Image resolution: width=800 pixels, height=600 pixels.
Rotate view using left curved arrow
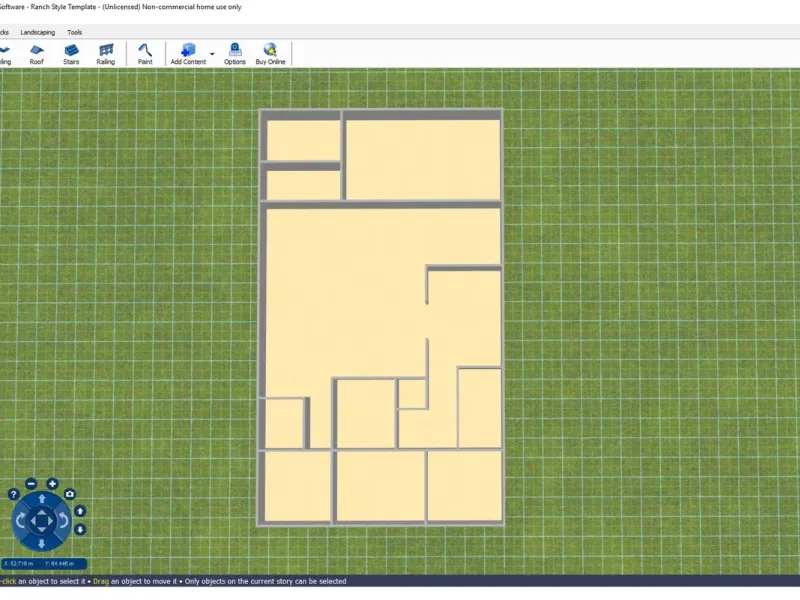20,521
